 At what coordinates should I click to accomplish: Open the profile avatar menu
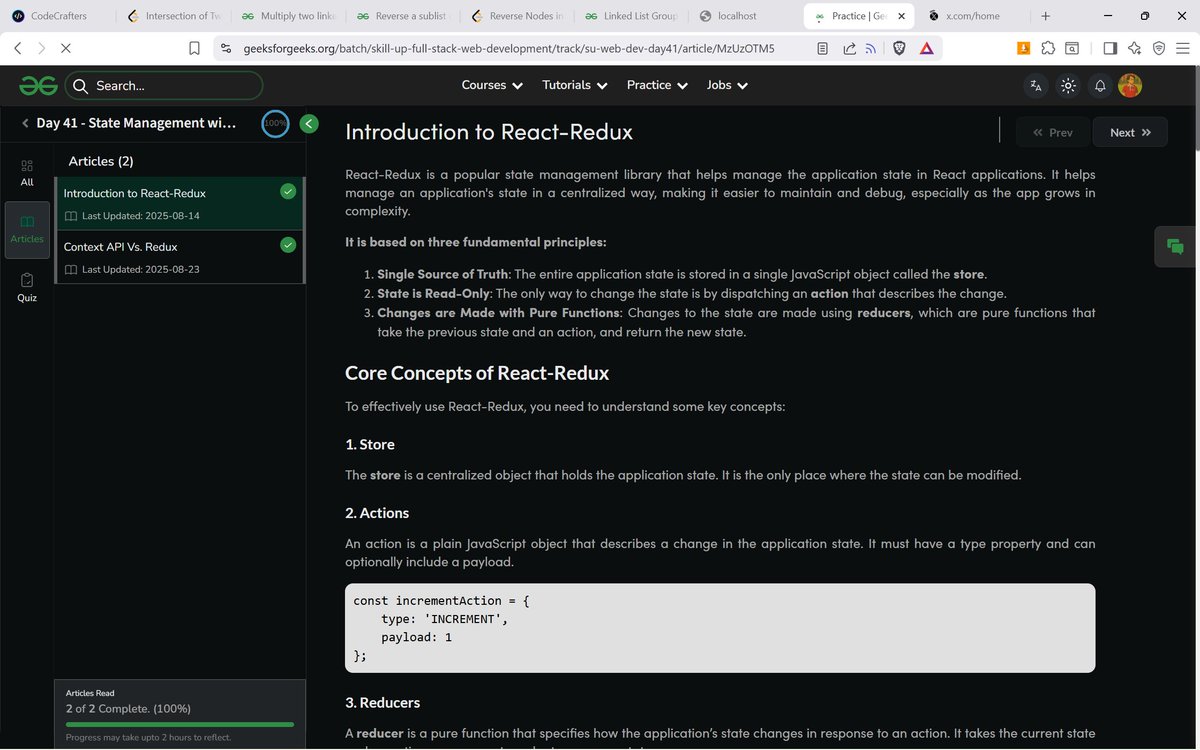point(1130,86)
